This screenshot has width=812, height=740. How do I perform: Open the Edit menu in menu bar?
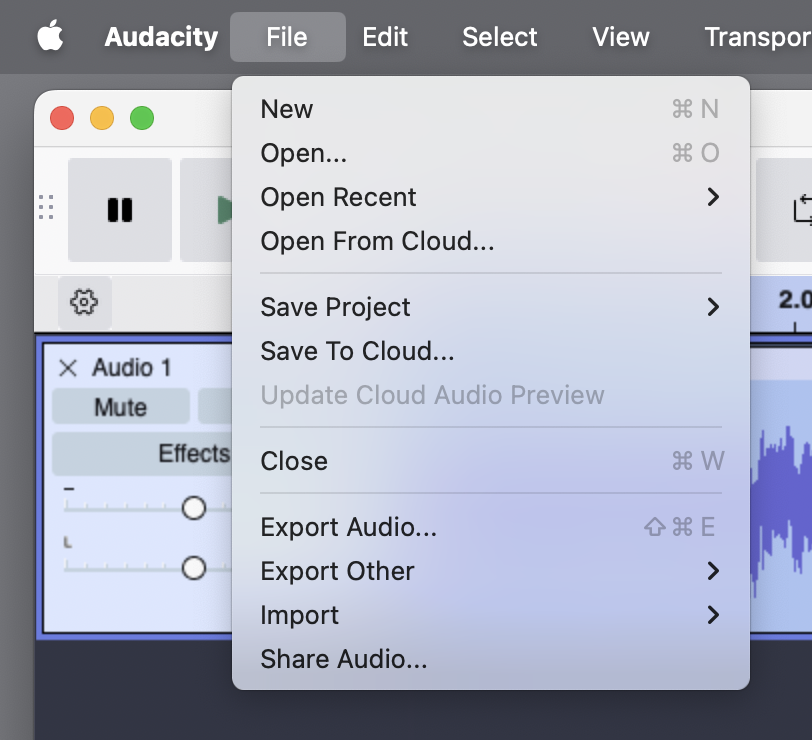(x=385, y=37)
